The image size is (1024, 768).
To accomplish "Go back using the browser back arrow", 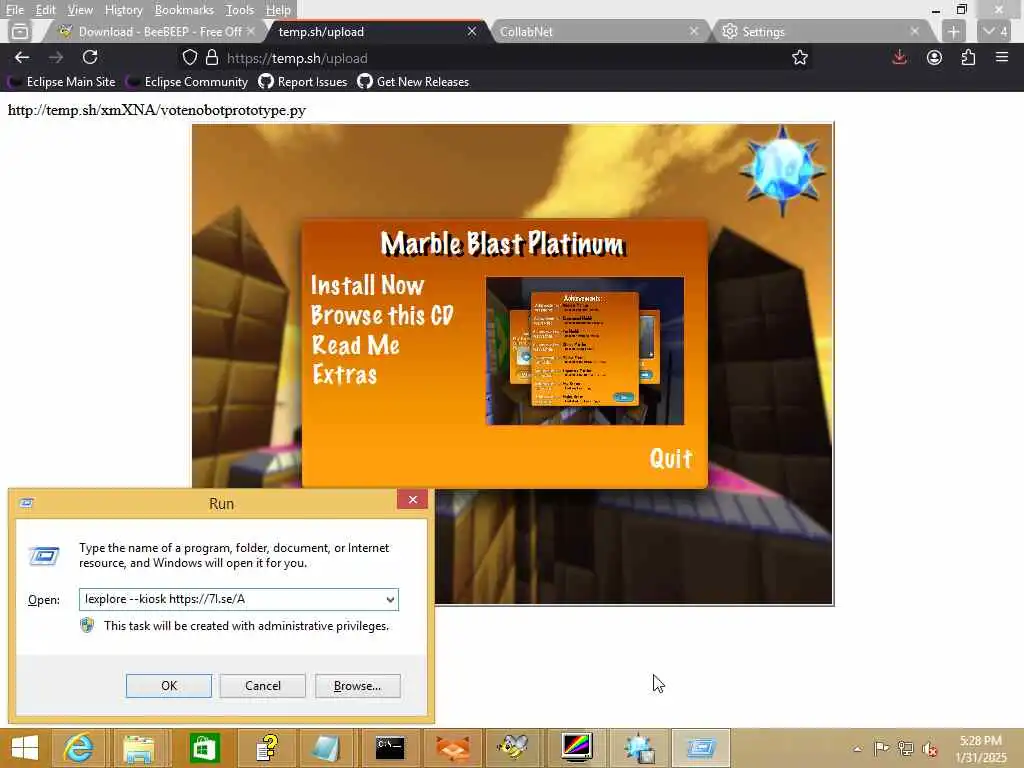I will click(x=22, y=57).
